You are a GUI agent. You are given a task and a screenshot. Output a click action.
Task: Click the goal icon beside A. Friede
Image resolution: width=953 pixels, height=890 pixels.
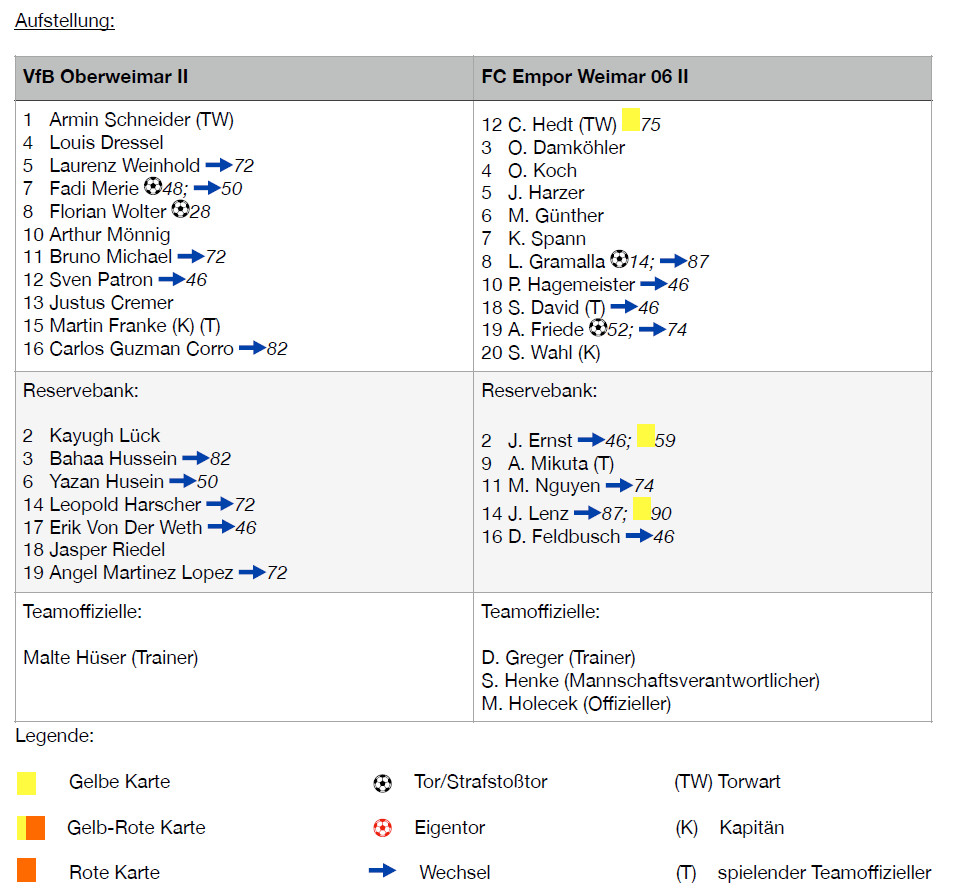[x=597, y=328]
